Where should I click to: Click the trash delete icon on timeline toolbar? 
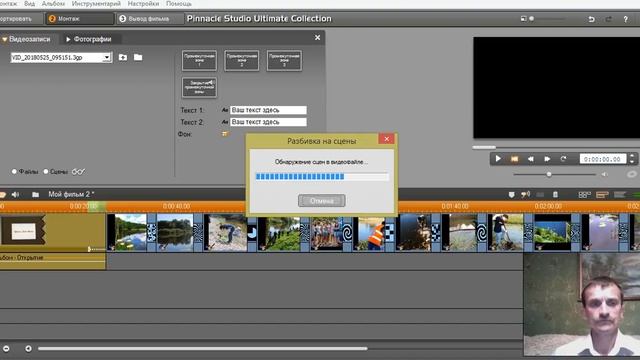555,195
